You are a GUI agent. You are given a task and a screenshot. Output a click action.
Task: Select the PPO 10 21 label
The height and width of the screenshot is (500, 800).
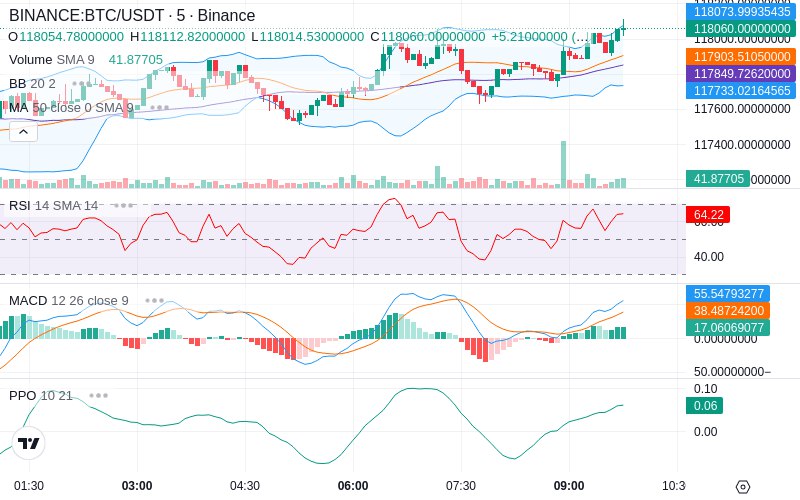coord(41,395)
